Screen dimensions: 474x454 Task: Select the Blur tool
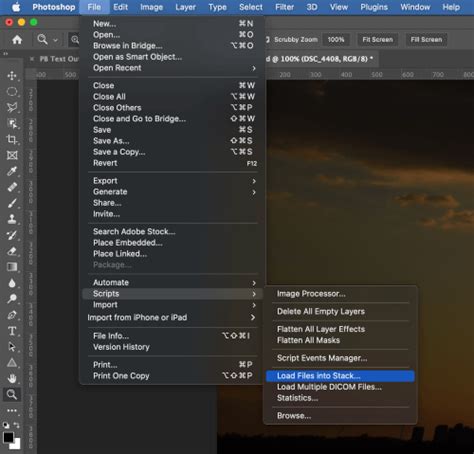[x=12, y=283]
